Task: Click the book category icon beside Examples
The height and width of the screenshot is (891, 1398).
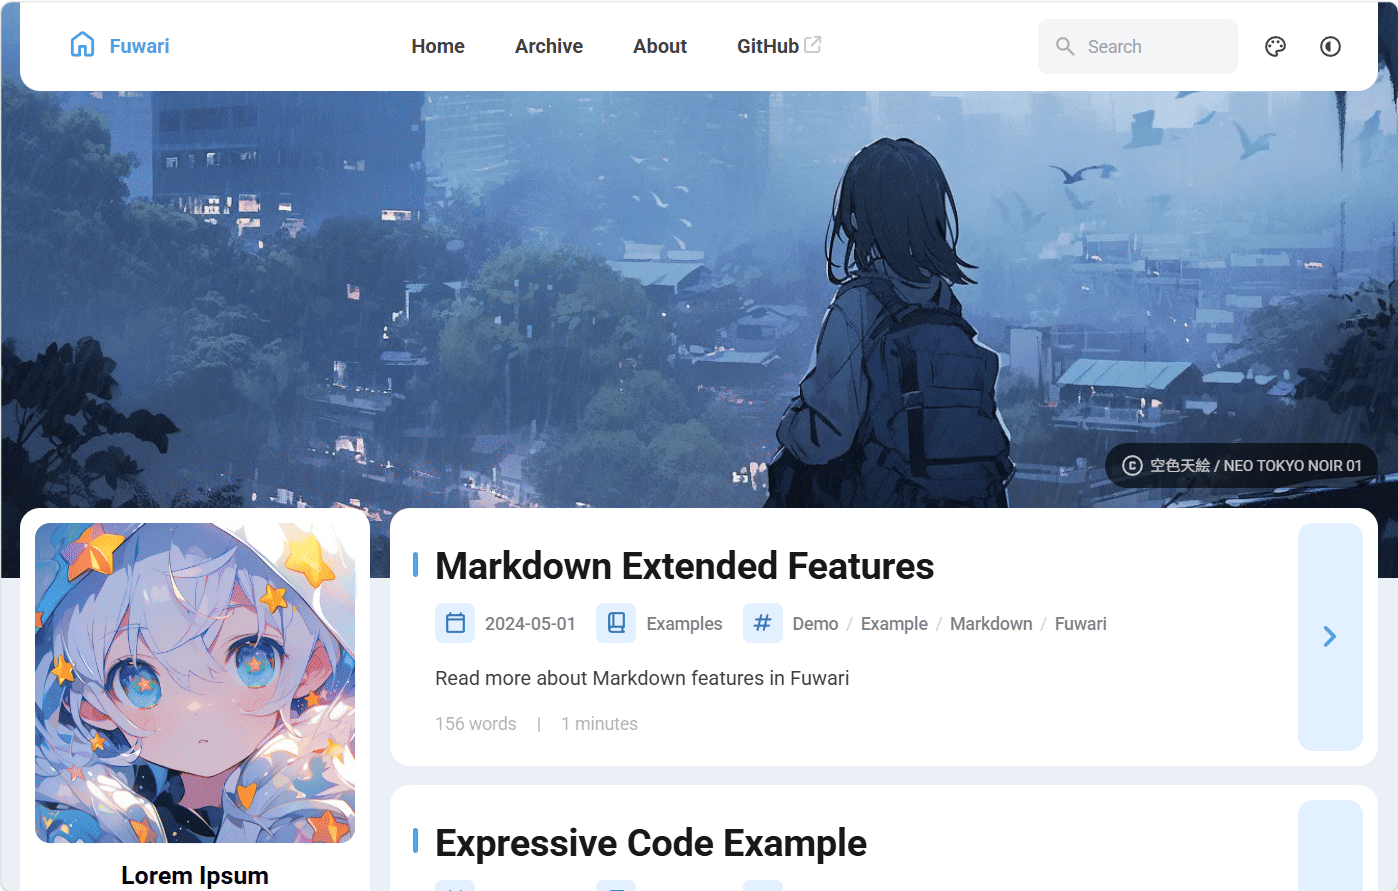Action: pyautogui.click(x=616, y=623)
